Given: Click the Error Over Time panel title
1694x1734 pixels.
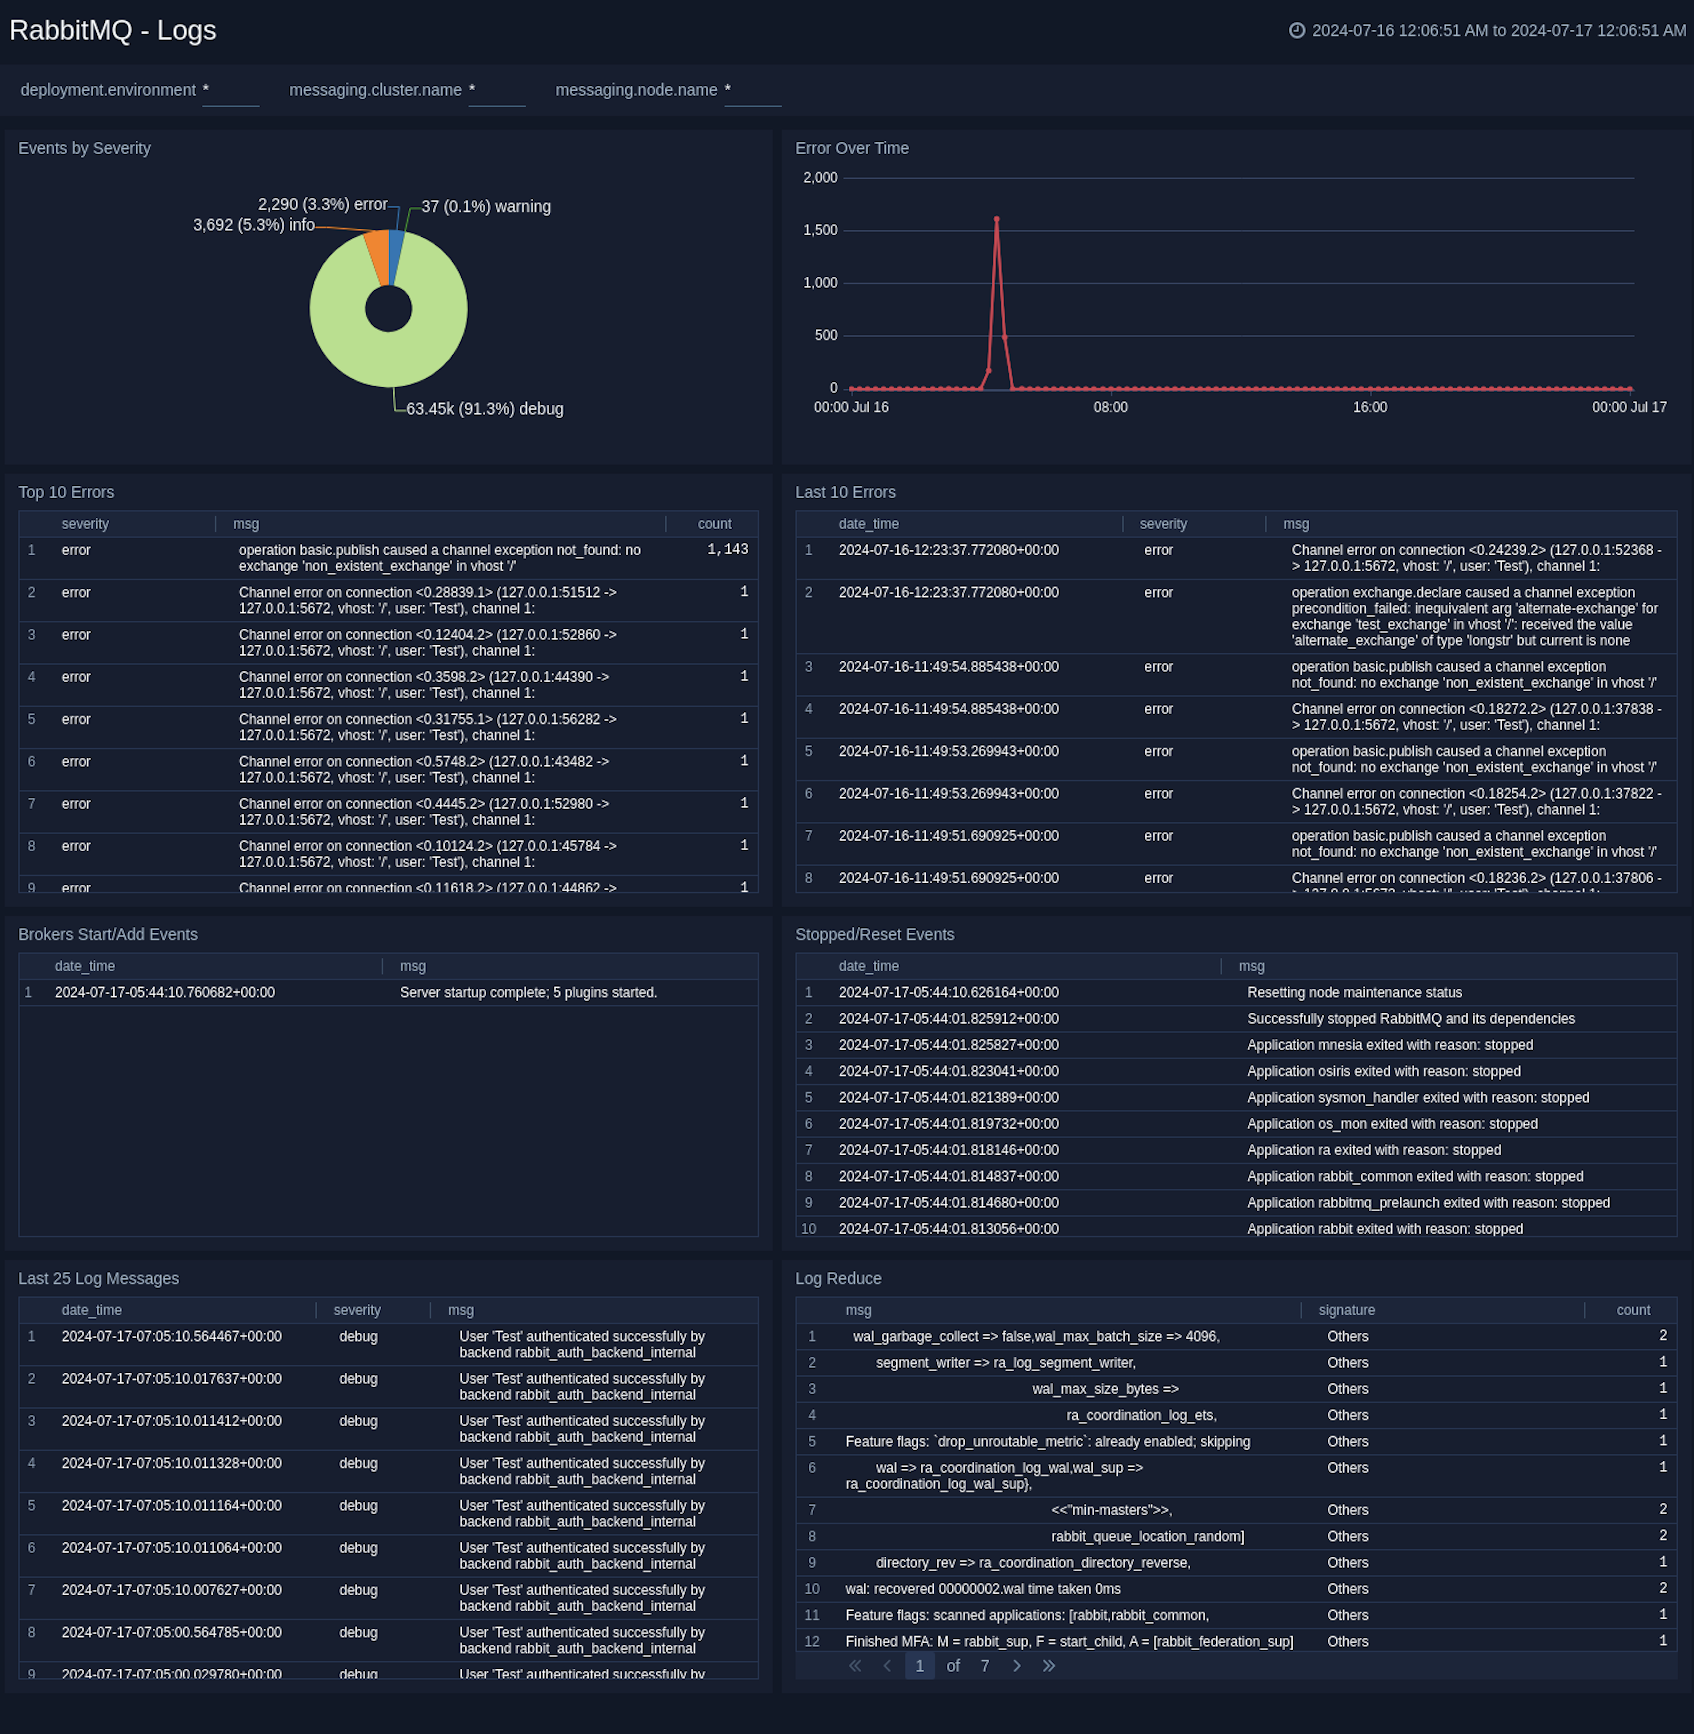Looking at the screenshot, I should point(852,148).
